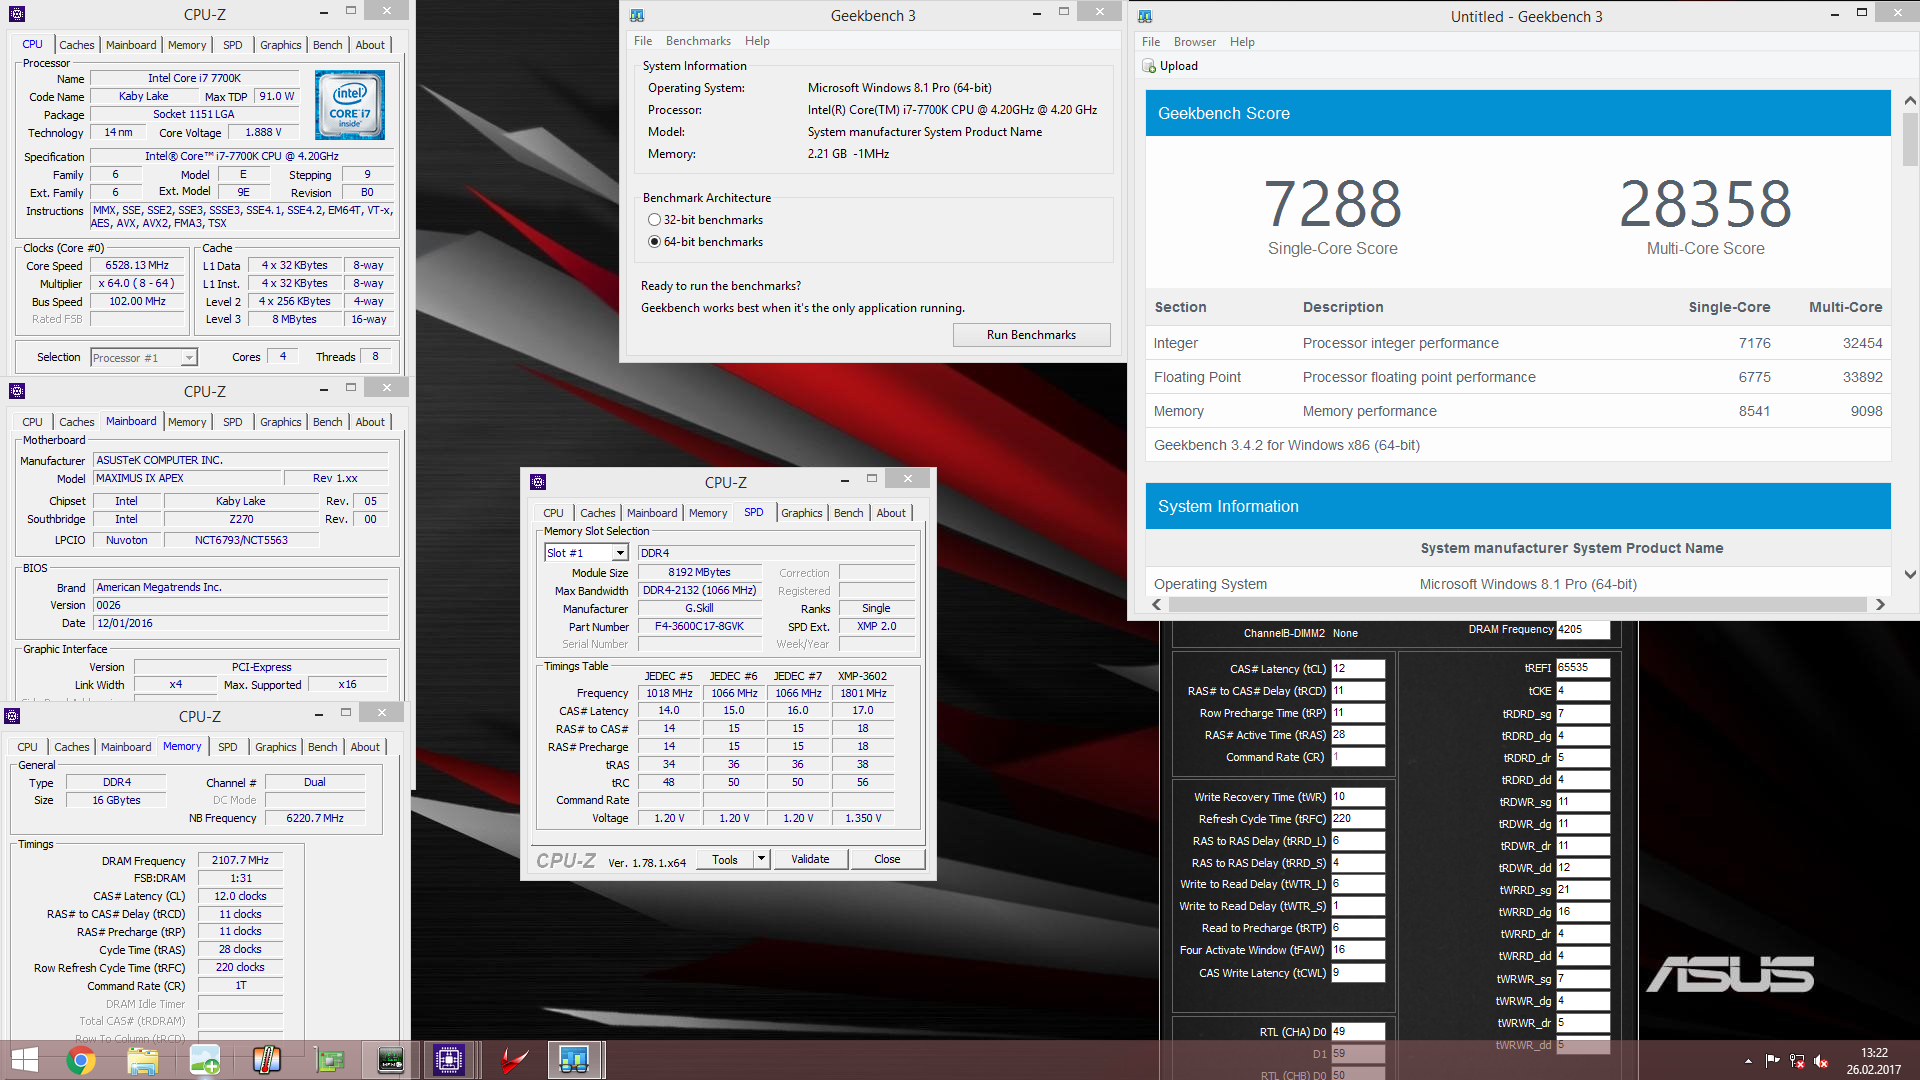
Task: Click the scroll-down arrow in Geekbench results window
Action: [x=1910, y=575]
